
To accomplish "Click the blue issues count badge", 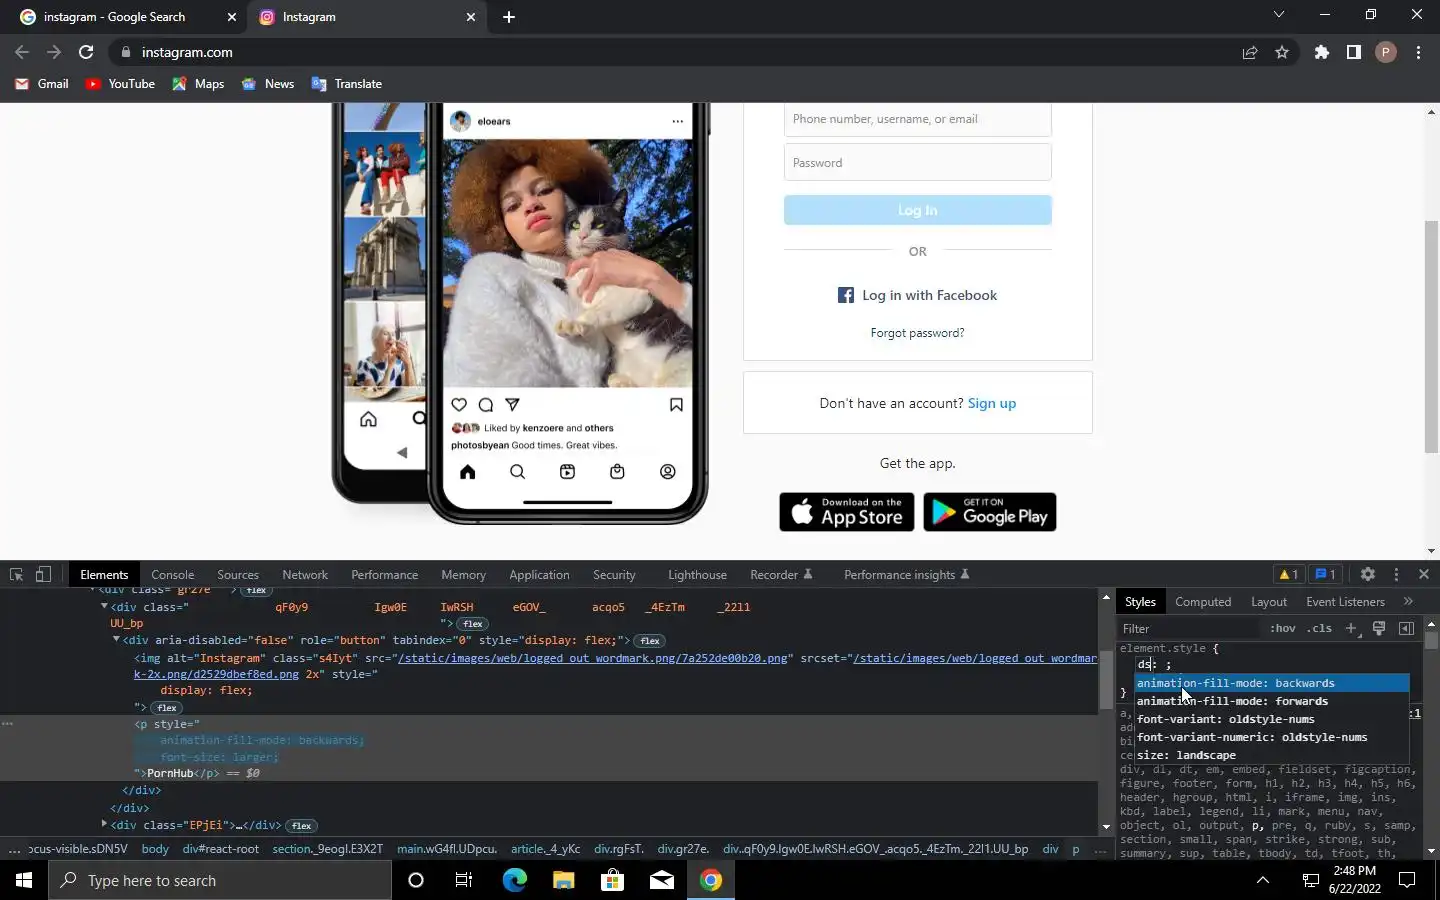I will (x=1325, y=574).
